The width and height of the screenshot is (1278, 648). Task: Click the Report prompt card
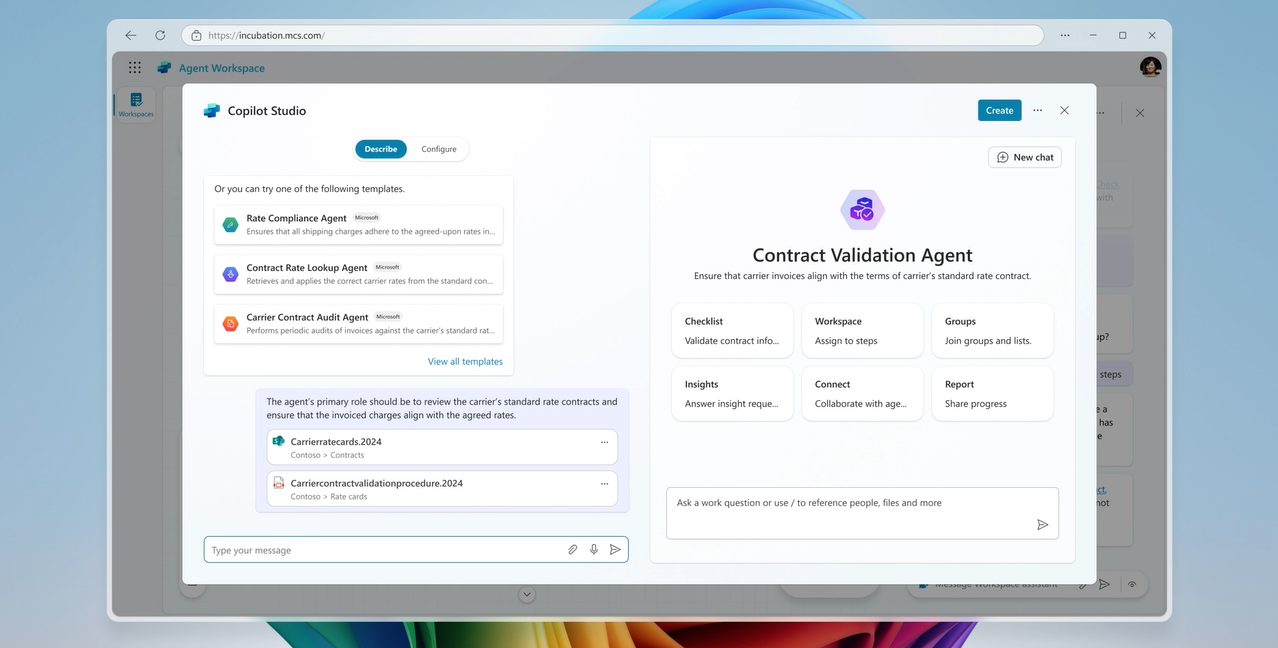tap(992, 394)
